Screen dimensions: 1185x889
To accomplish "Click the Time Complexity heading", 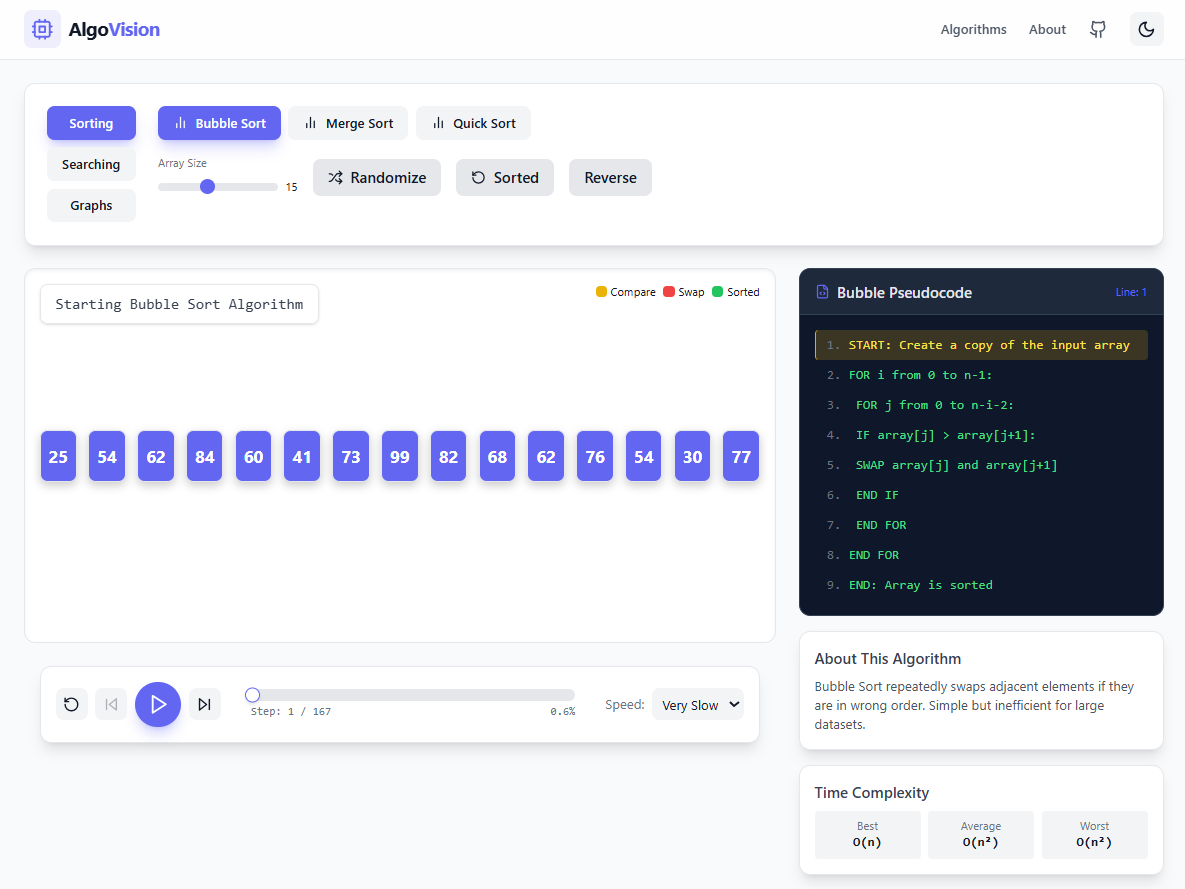I will pyautogui.click(x=871, y=792).
